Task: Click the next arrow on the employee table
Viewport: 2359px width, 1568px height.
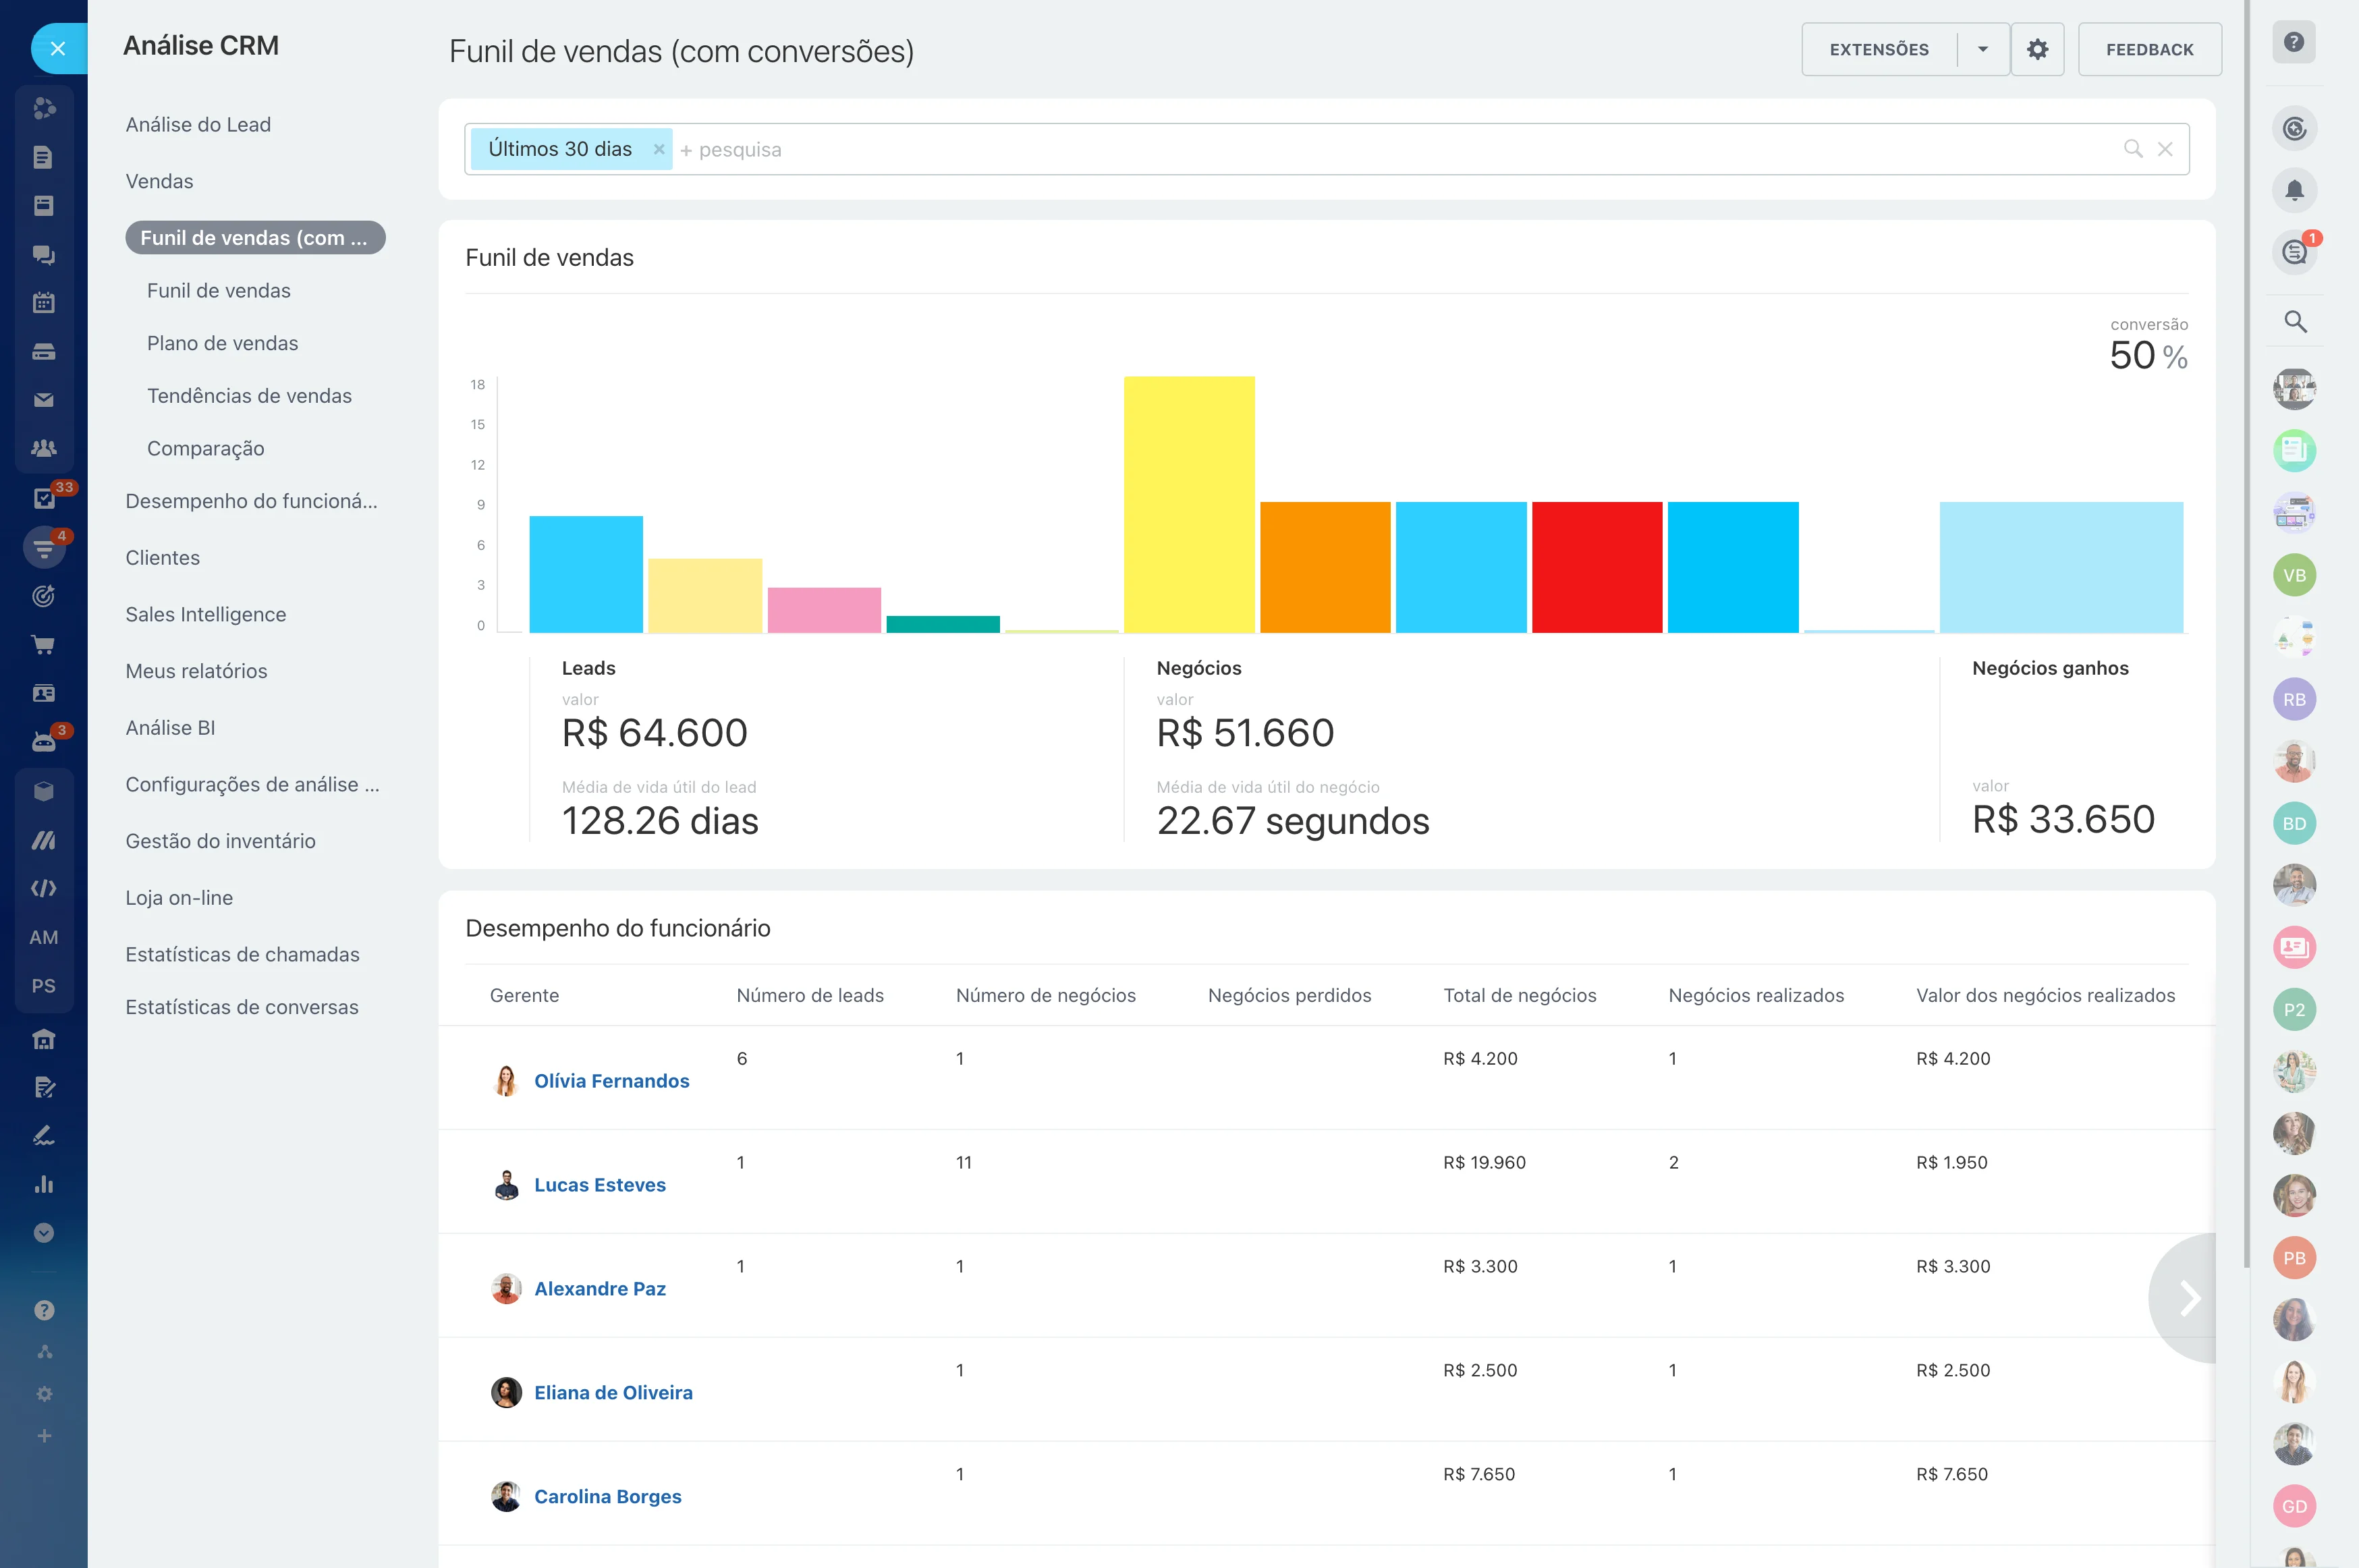Action: point(2189,1298)
